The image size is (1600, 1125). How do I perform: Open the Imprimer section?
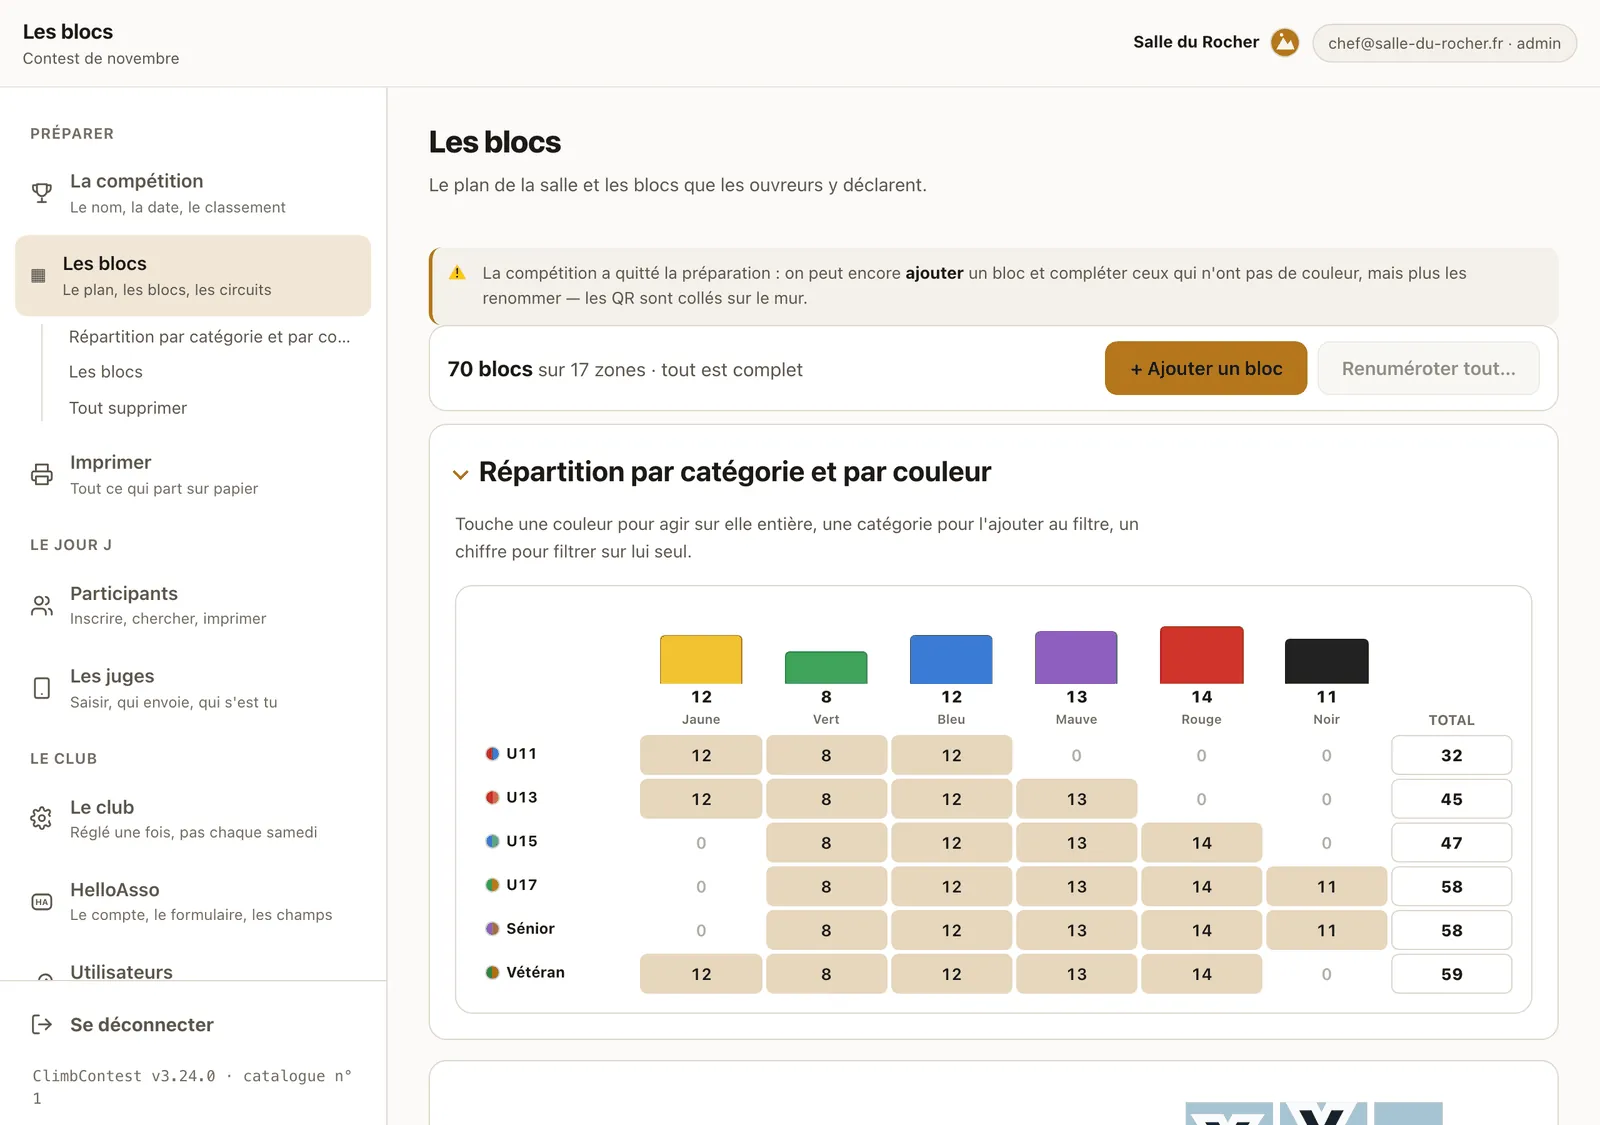(x=193, y=474)
